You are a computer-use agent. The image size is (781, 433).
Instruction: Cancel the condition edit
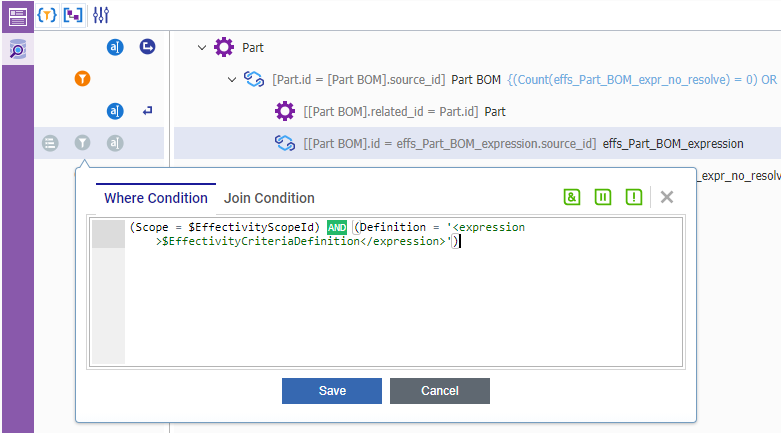[440, 391]
